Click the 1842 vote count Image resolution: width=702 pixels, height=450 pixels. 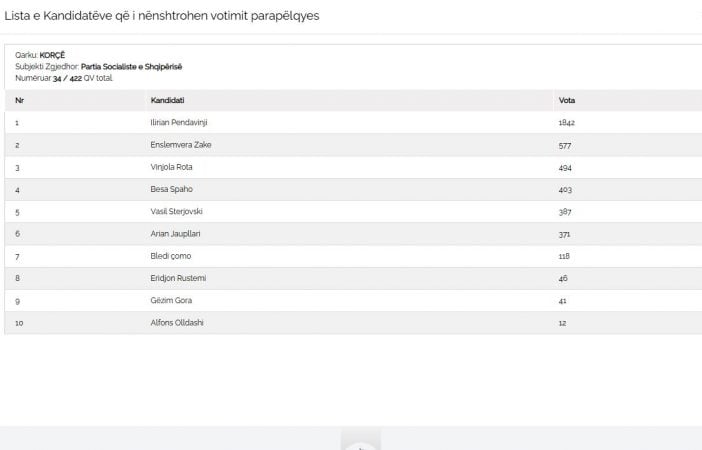(x=566, y=123)
